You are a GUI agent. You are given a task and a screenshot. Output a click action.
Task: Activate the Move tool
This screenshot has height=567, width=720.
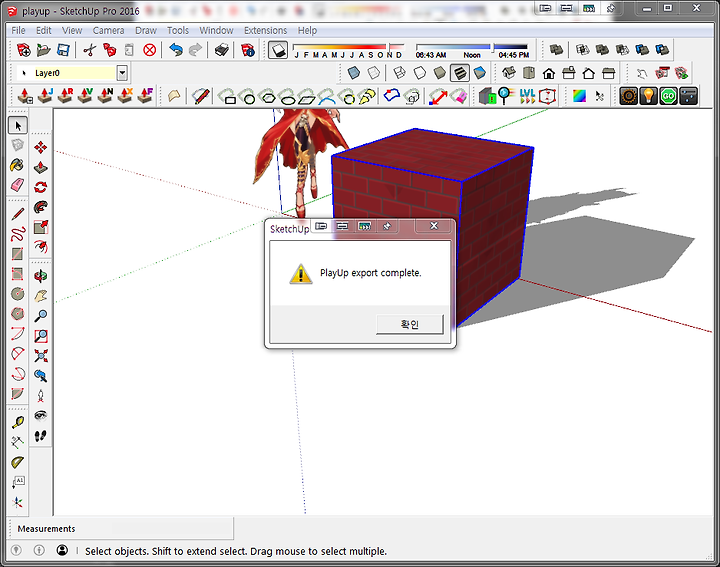(x=41, y=147)
